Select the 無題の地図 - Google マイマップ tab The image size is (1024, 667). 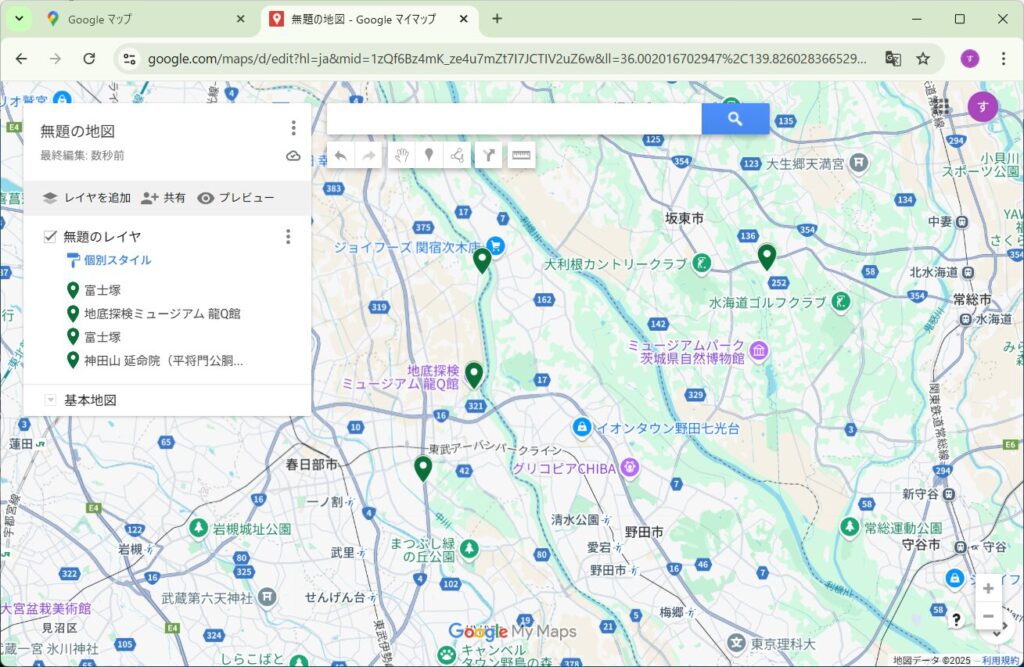(x=370, y=20)
